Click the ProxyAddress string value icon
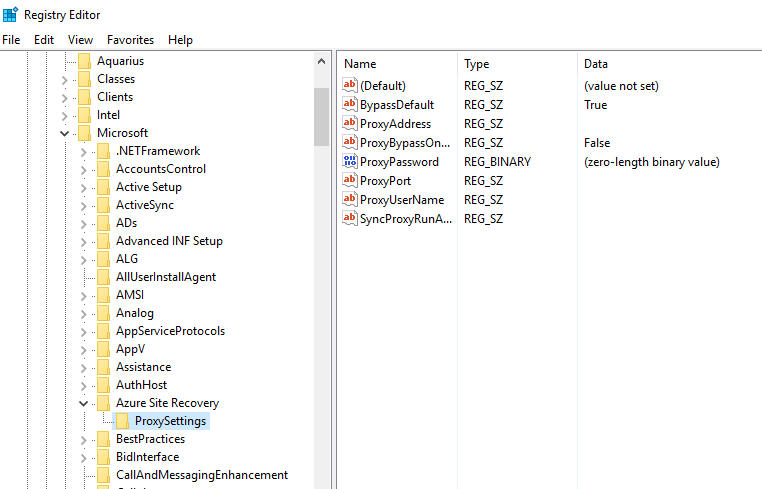The height and width of the screenshot is (489, 762). tap(349, 123)
